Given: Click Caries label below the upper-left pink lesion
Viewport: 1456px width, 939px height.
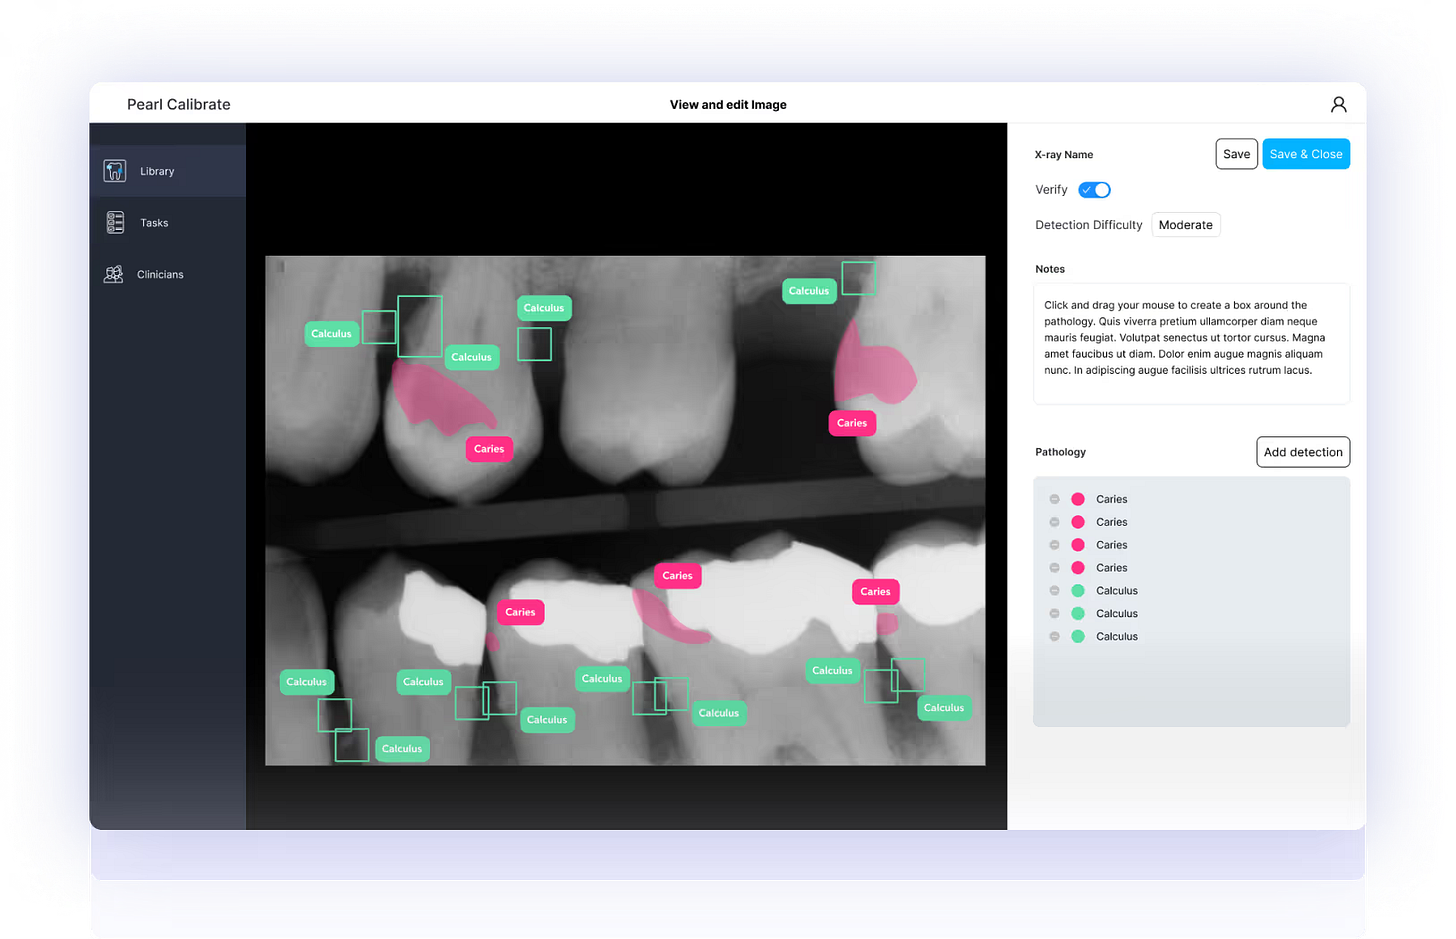Looking at the screenshot, I should point(489,449).
